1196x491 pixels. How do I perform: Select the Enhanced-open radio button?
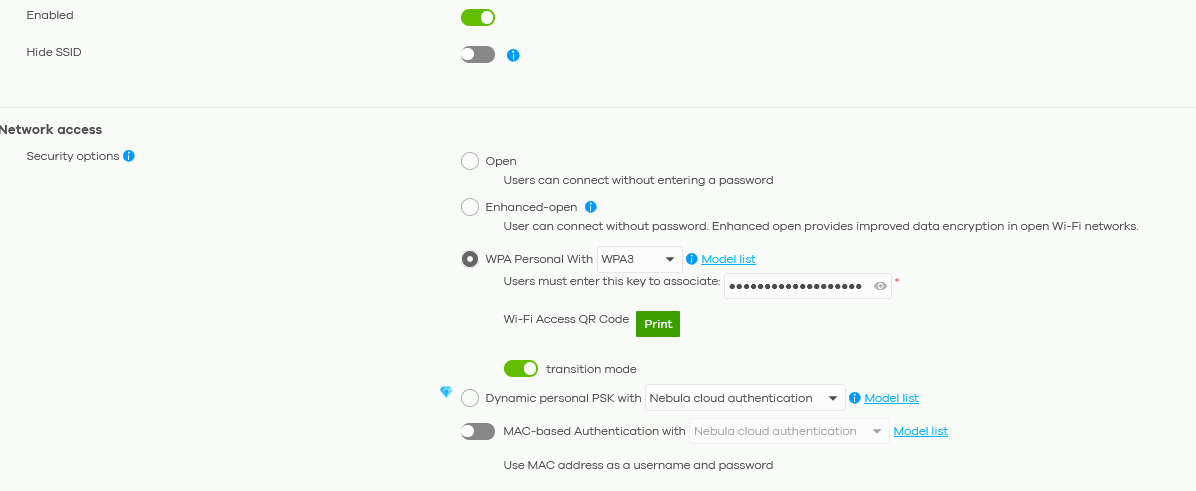click(x=470, y=207)
